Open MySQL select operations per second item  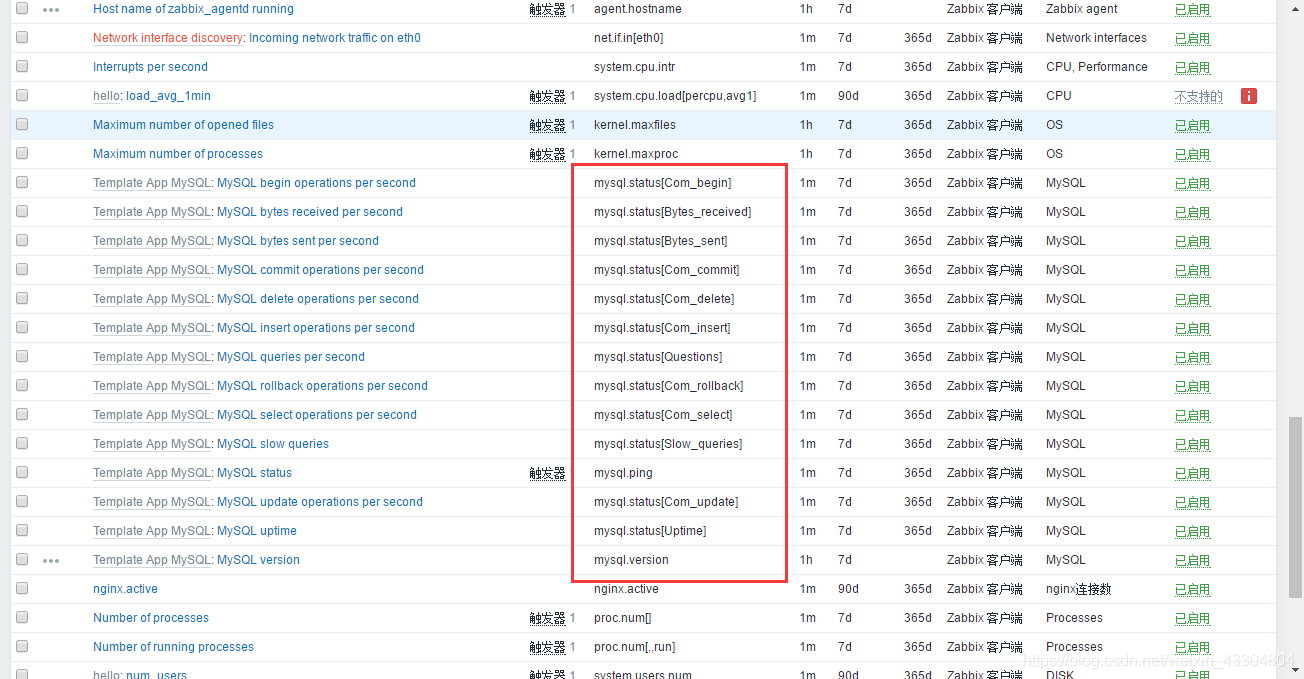click(x=317, y=415)
